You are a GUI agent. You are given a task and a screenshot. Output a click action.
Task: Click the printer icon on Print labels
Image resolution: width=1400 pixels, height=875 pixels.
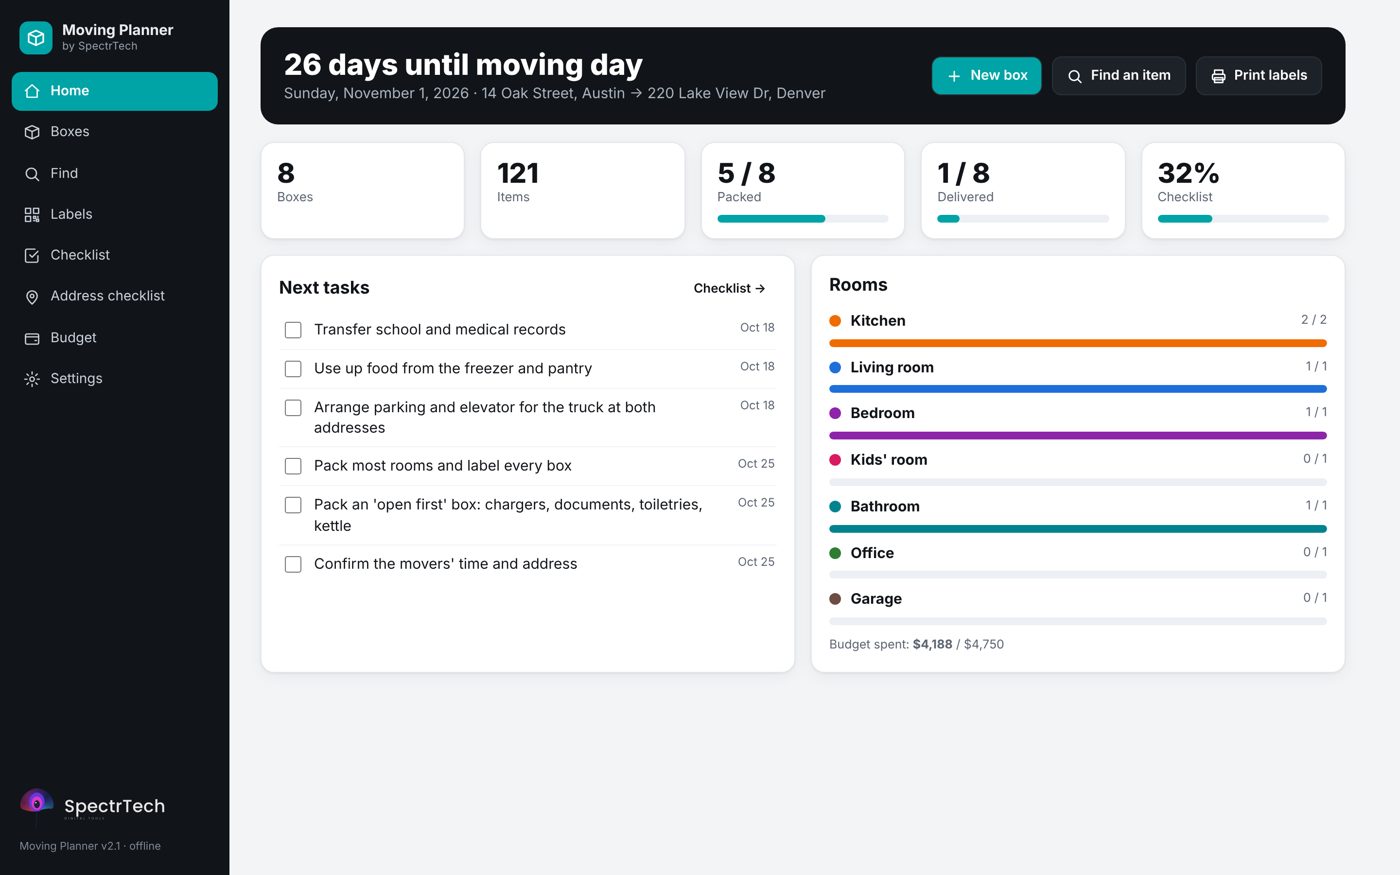click(x=1218, y=76)
